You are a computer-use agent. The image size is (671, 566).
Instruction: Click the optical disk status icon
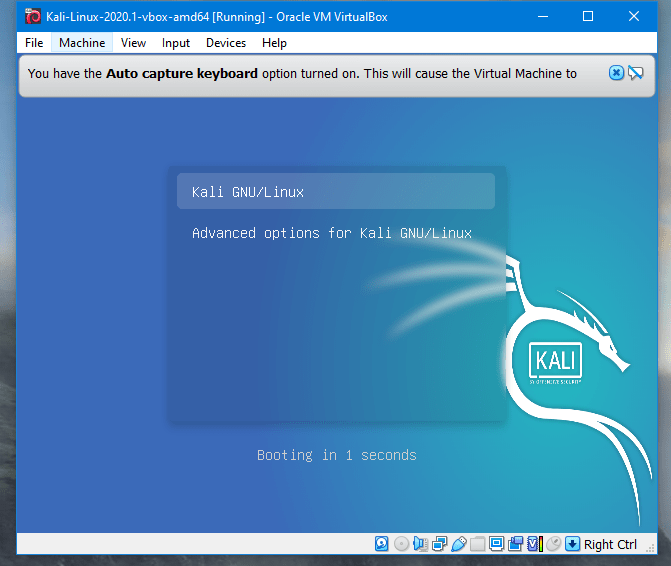tap(401, 544)
